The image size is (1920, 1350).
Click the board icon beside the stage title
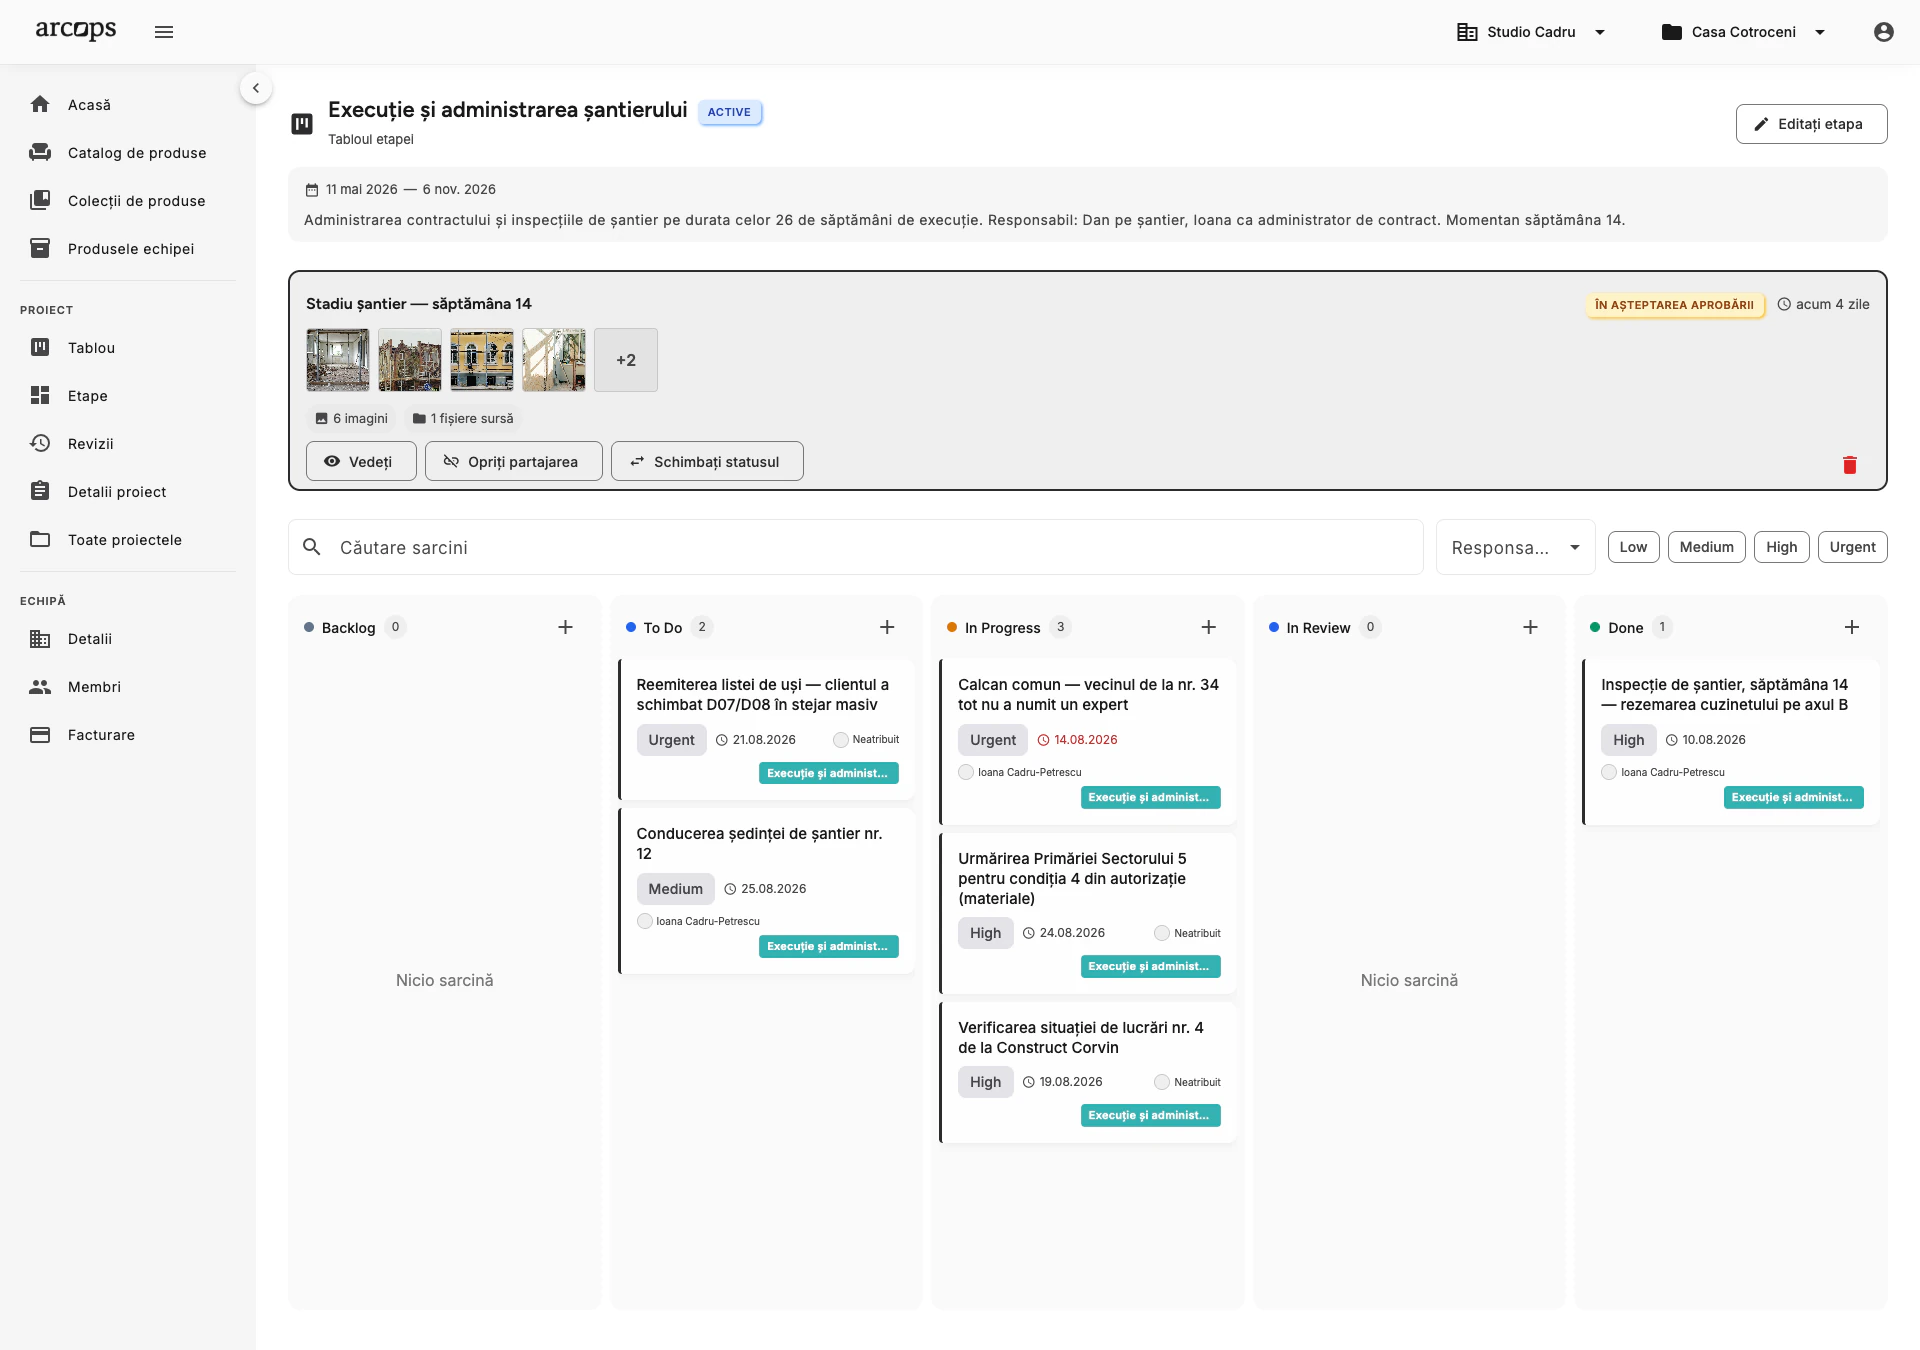pos(302,124)
